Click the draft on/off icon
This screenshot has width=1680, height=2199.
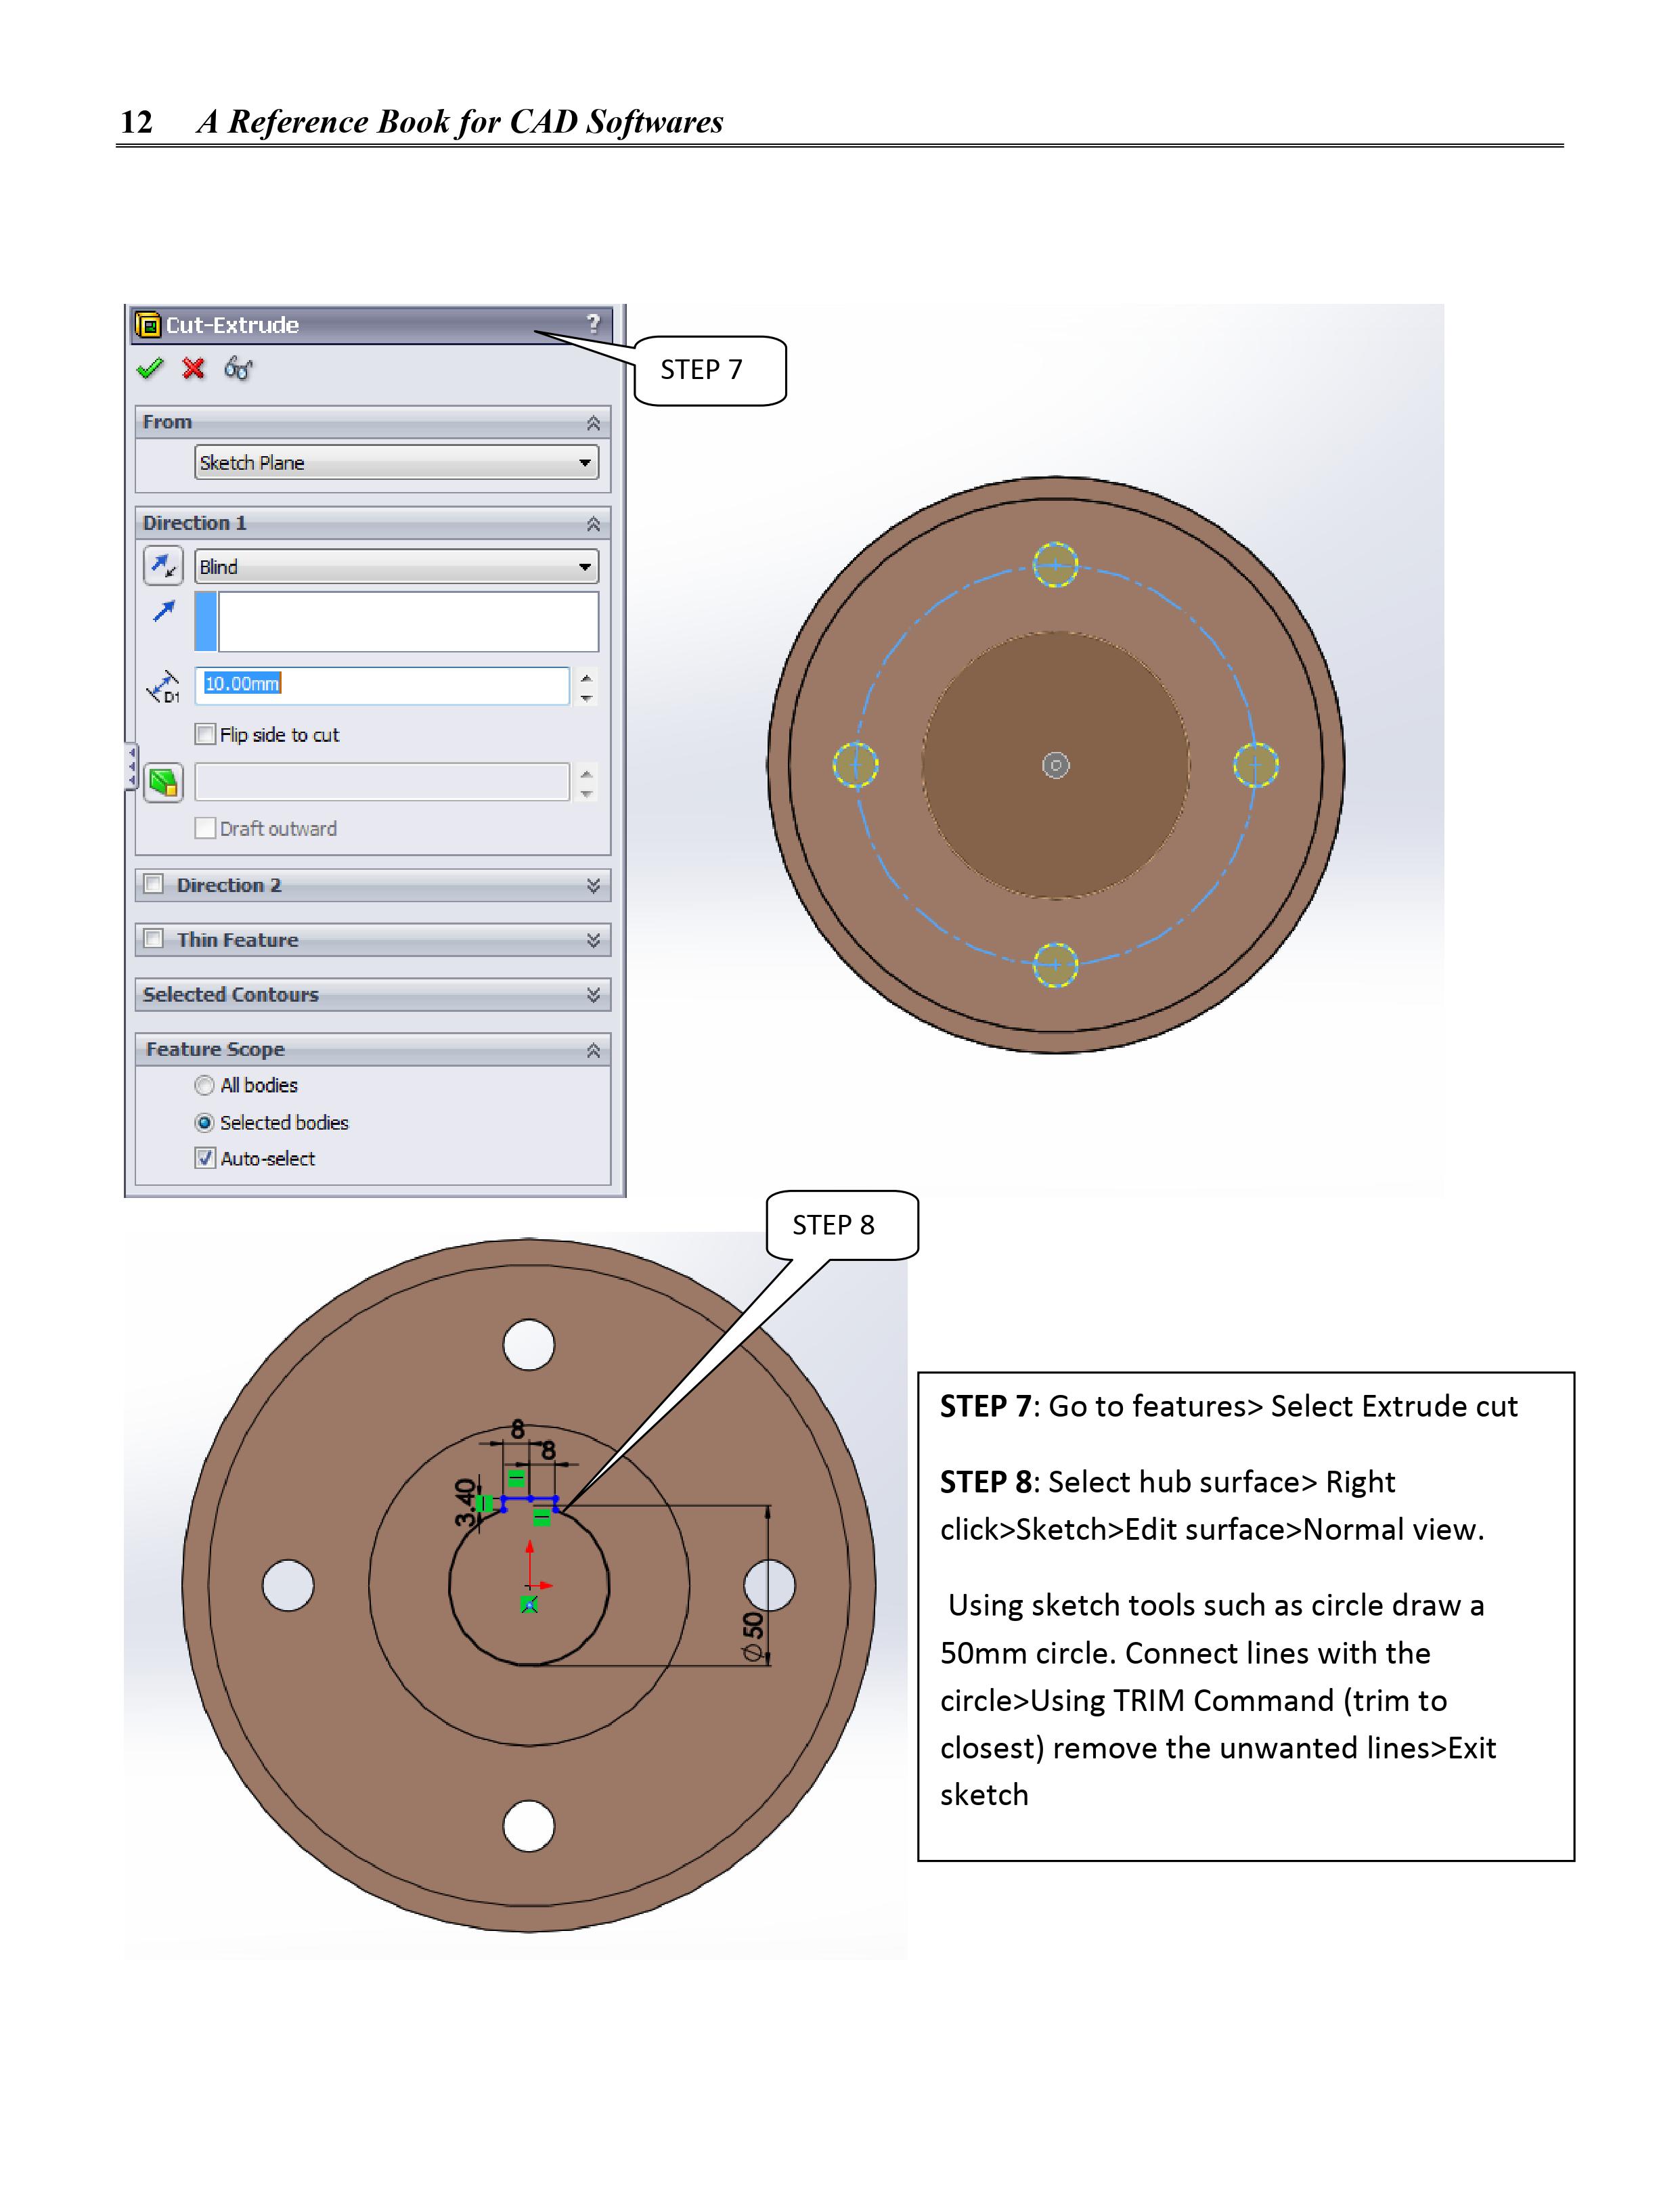(163, 783)
